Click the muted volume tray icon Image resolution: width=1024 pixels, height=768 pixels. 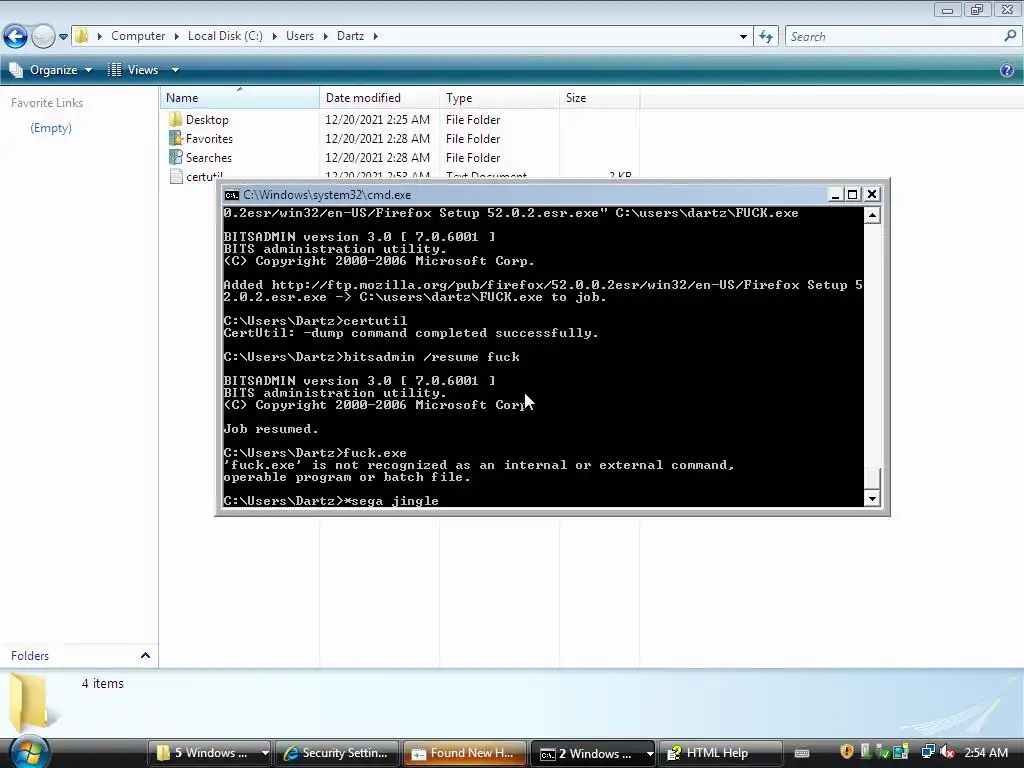pyautogui.click(x=947, y=752)
